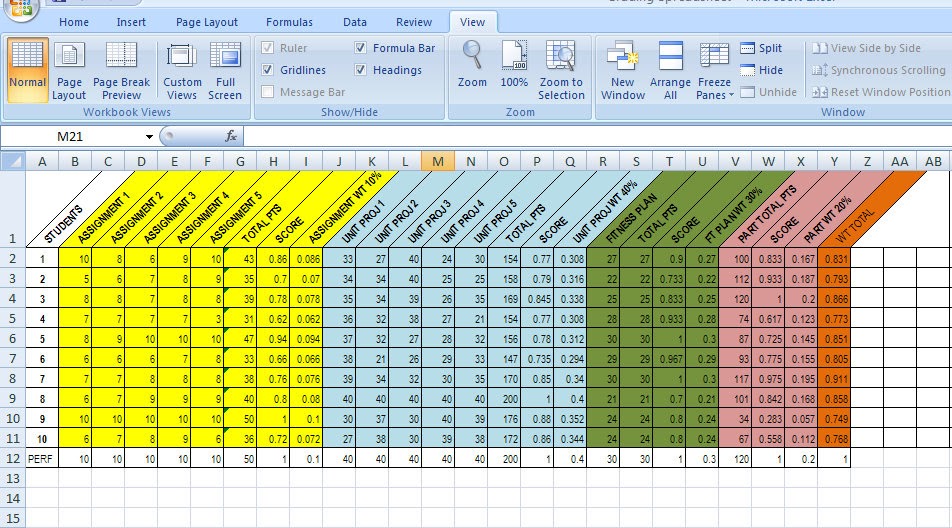952x528 pixels.
Task: Select column M header
Action: pyautogui.click(x=438, y=161)
